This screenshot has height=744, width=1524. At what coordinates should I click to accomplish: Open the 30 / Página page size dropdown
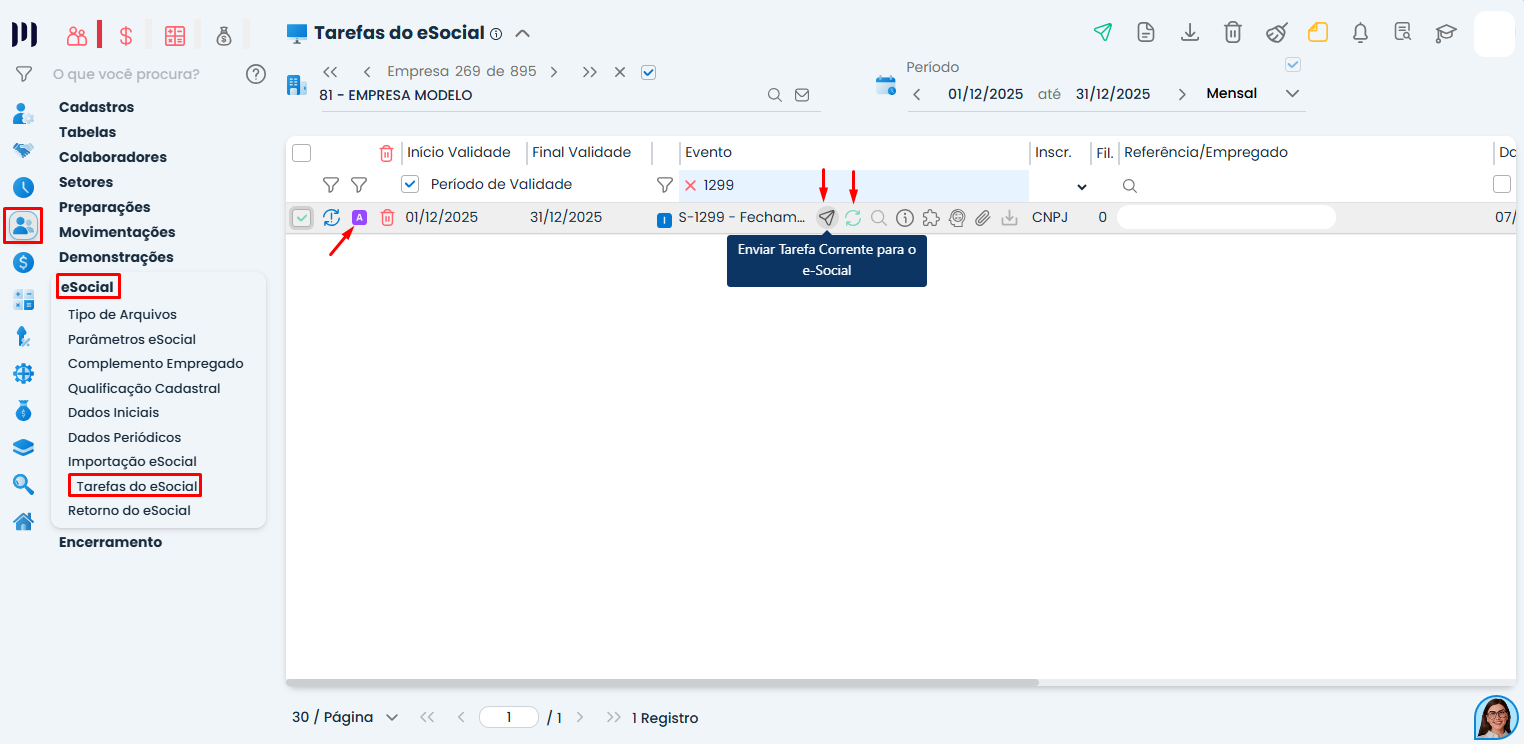click(345, 717)
